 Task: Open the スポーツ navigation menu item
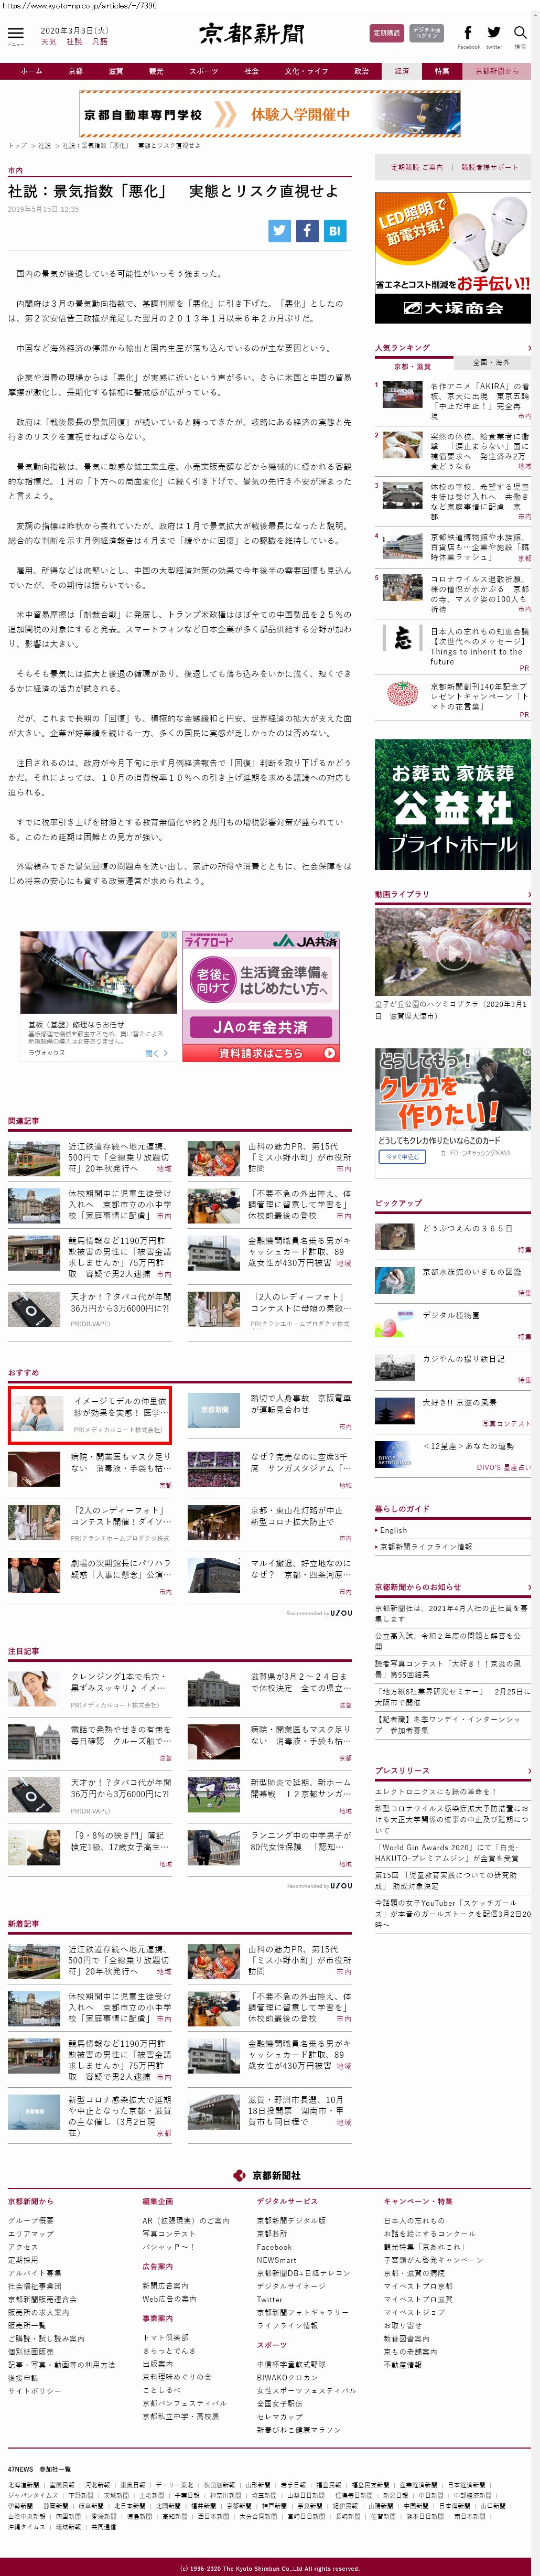203,71
